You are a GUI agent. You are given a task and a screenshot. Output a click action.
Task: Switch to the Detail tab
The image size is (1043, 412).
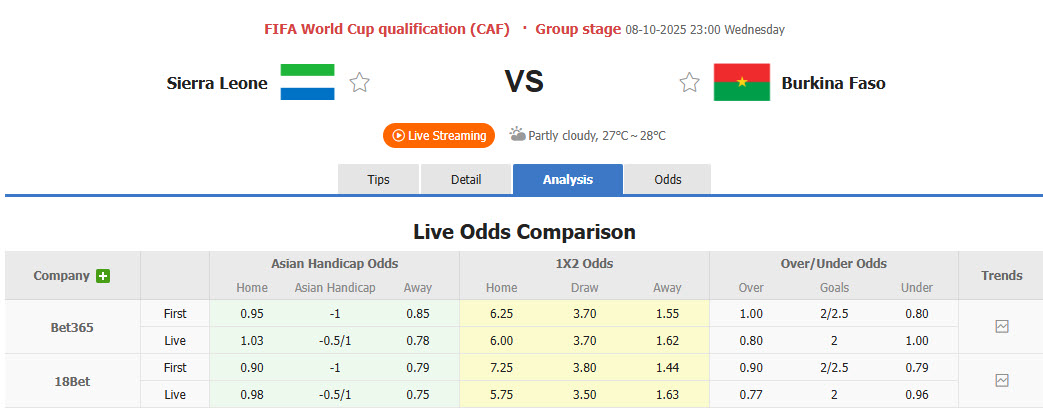coord(466,180)
